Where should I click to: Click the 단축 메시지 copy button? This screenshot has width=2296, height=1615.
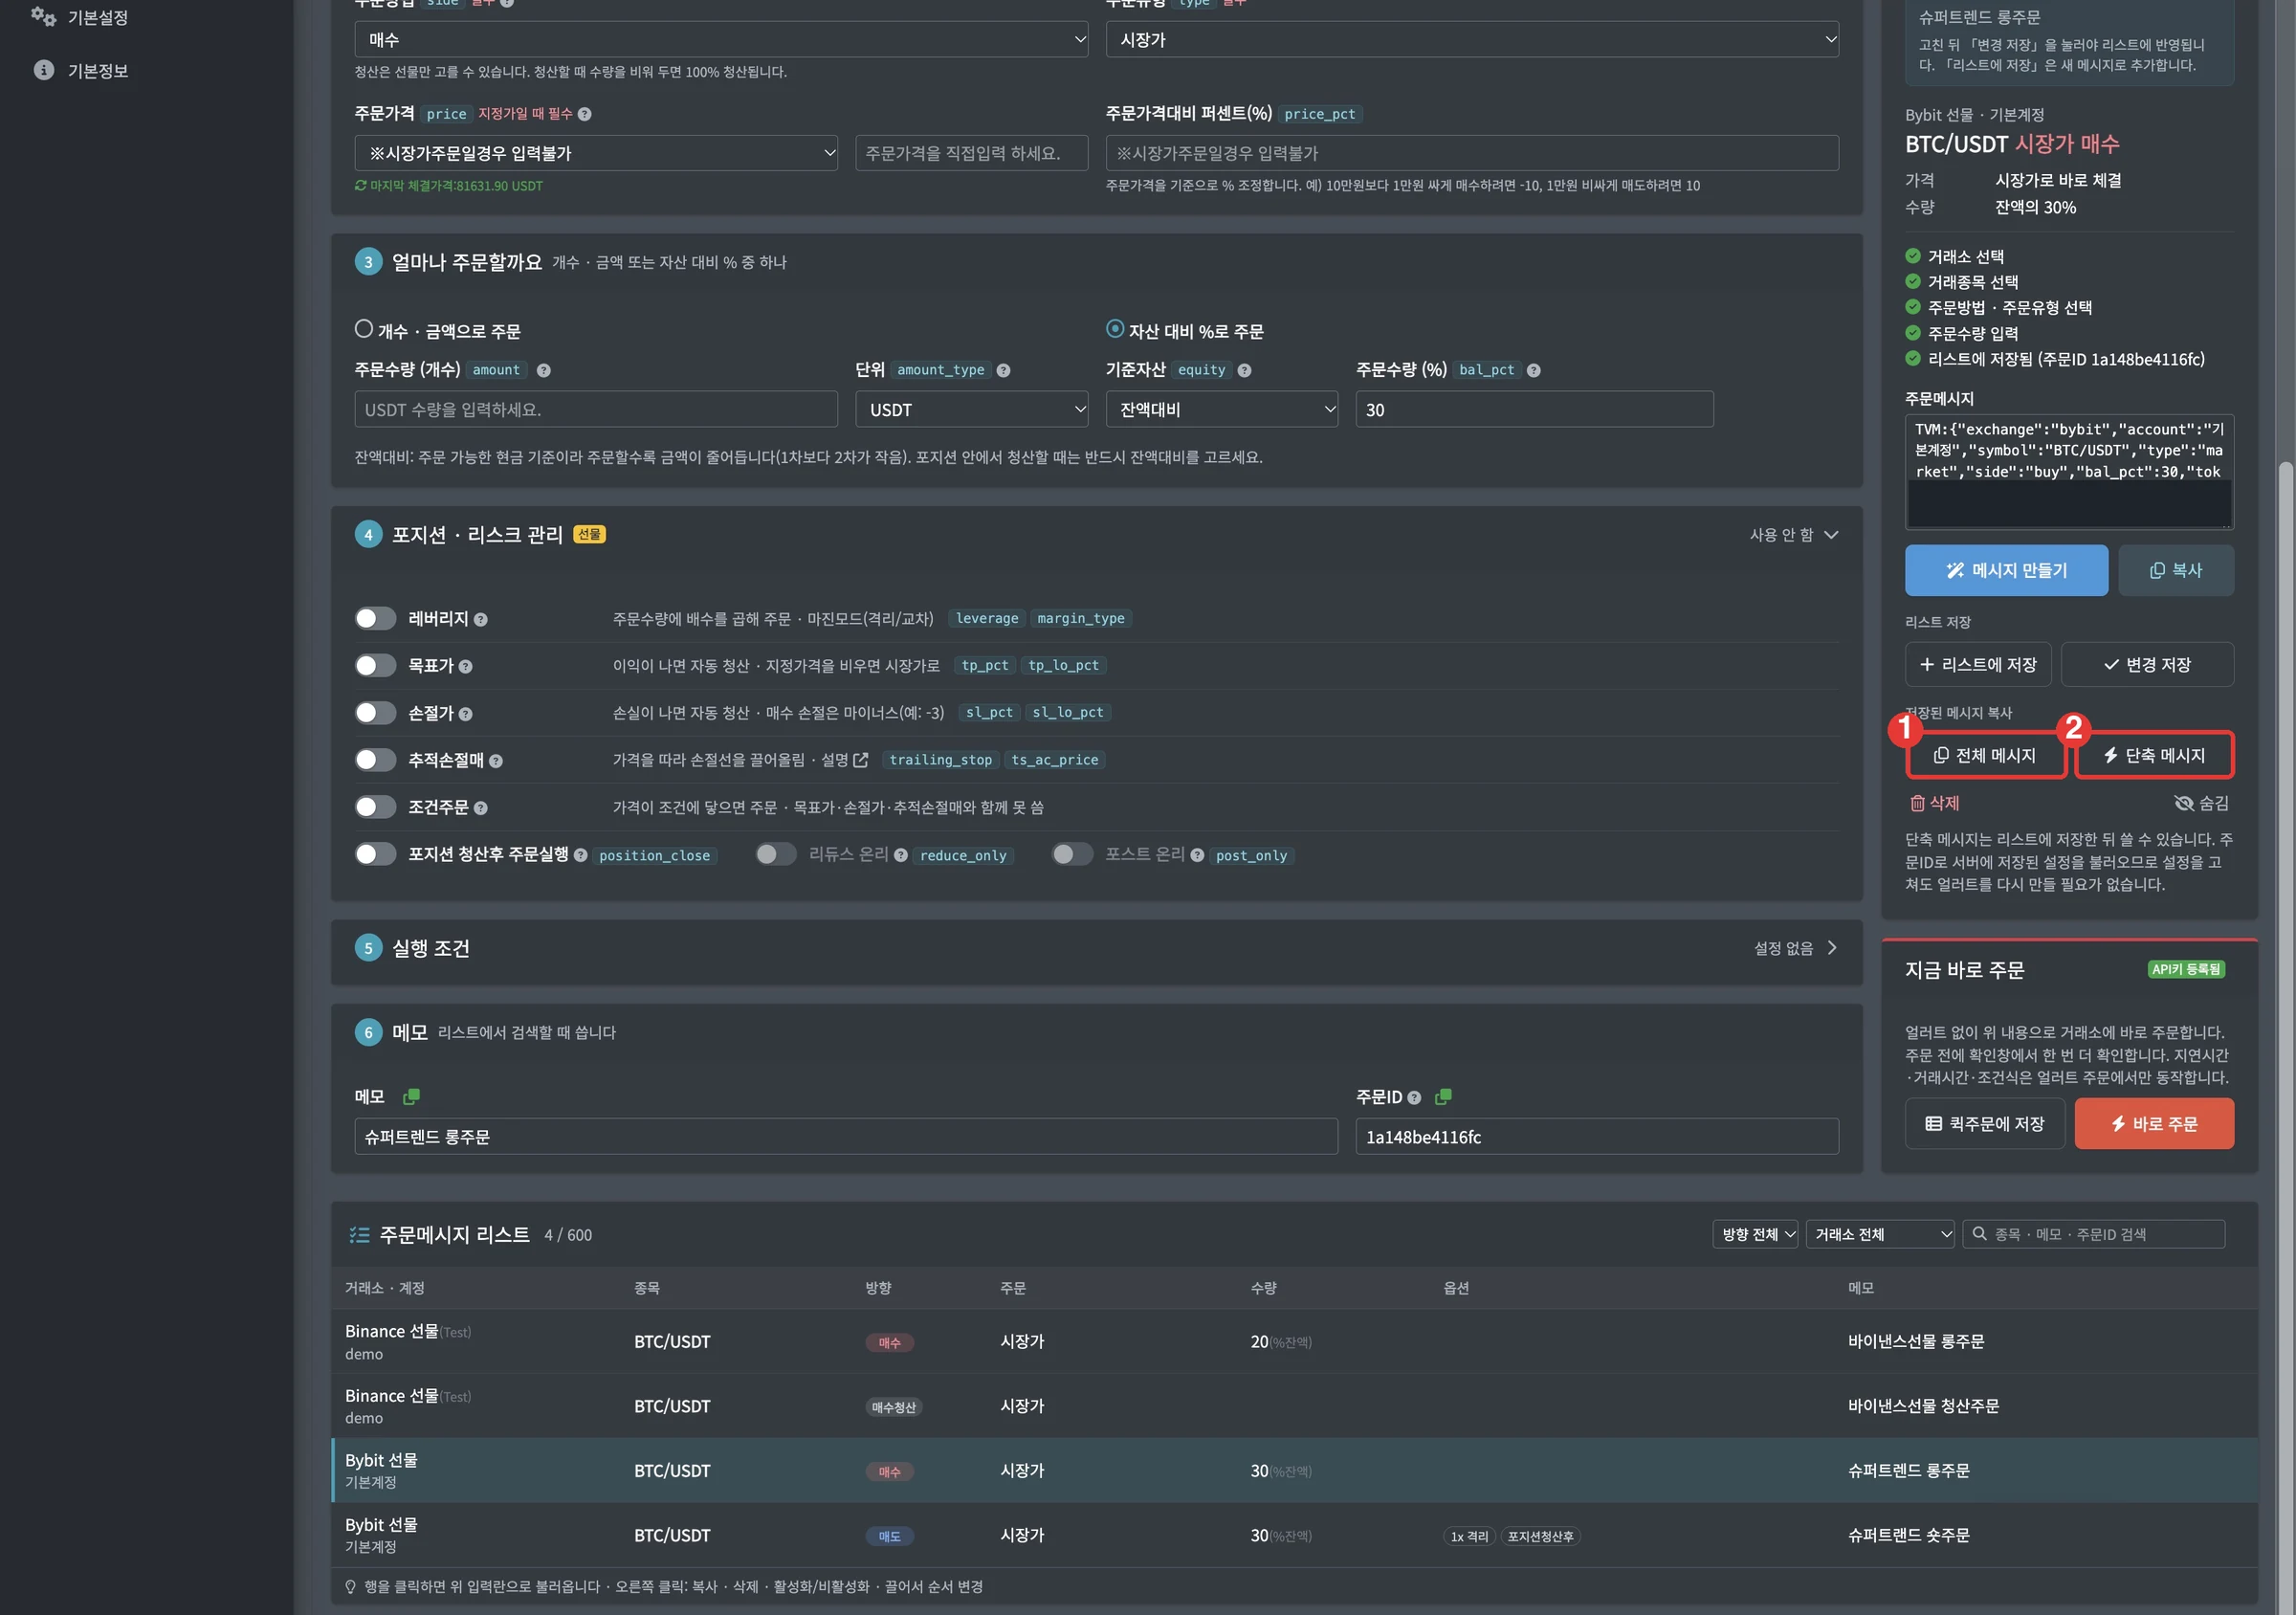[2154, 756]
